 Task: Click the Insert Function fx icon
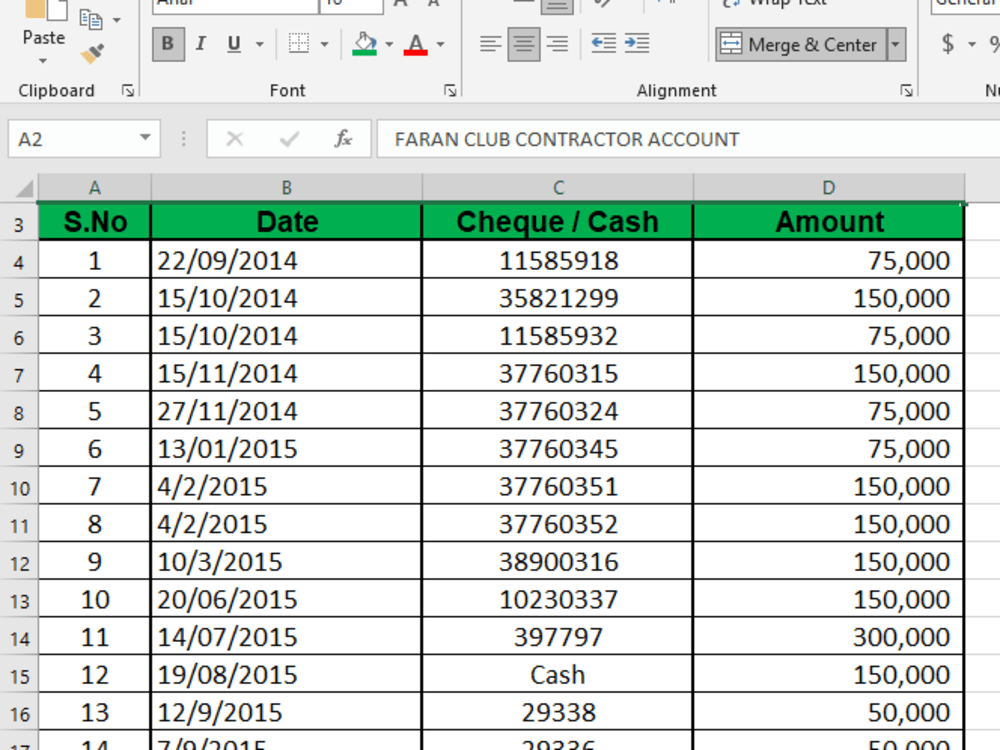(x=343, y=139)
